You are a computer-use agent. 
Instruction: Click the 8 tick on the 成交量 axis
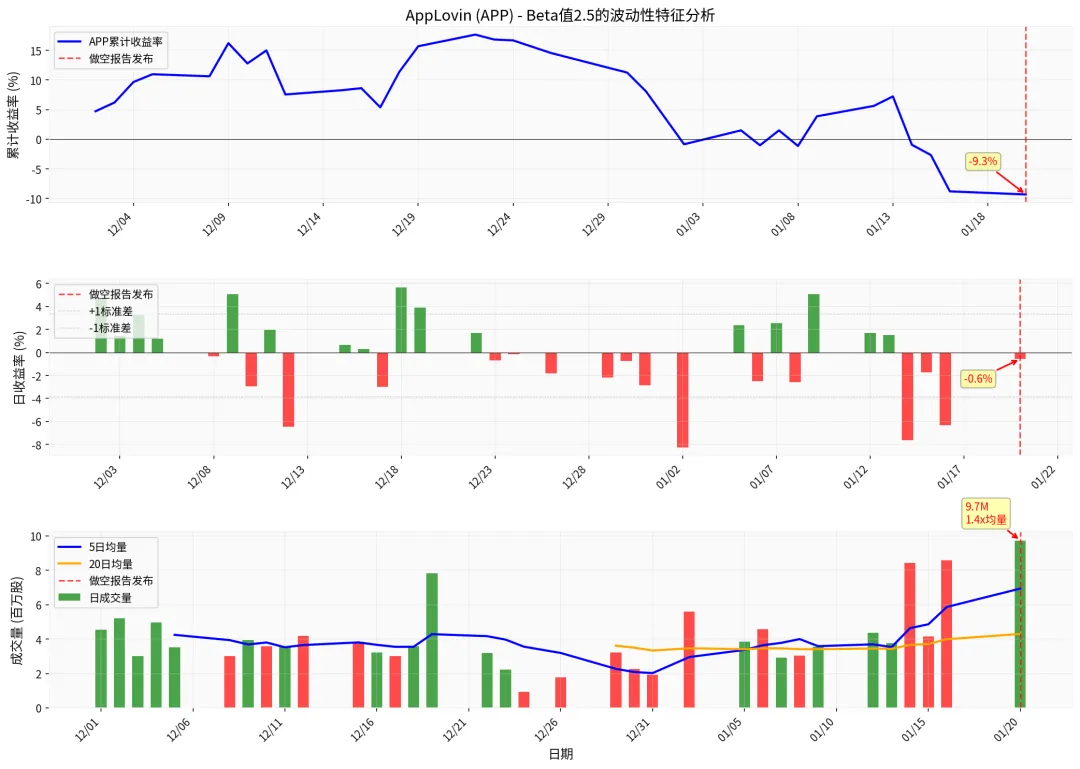tap(39, 571)
